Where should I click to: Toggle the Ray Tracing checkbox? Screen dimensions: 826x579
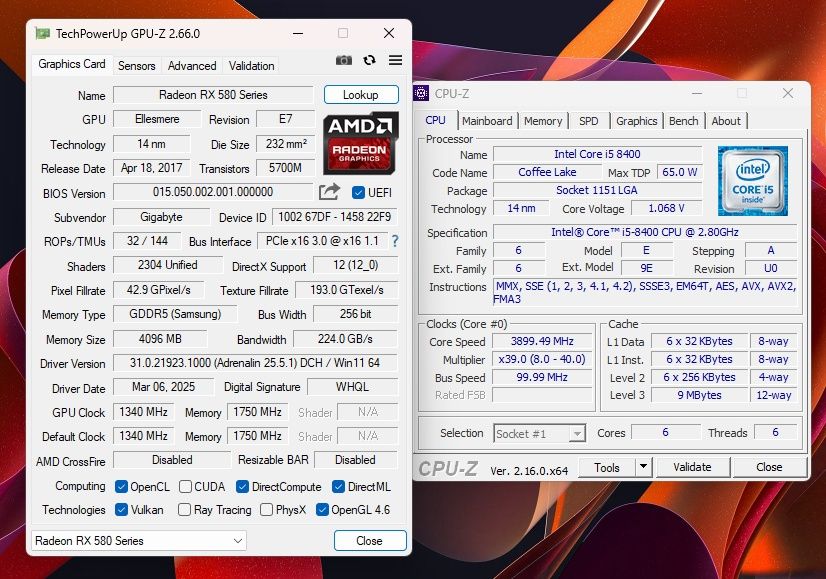(184, 510)
